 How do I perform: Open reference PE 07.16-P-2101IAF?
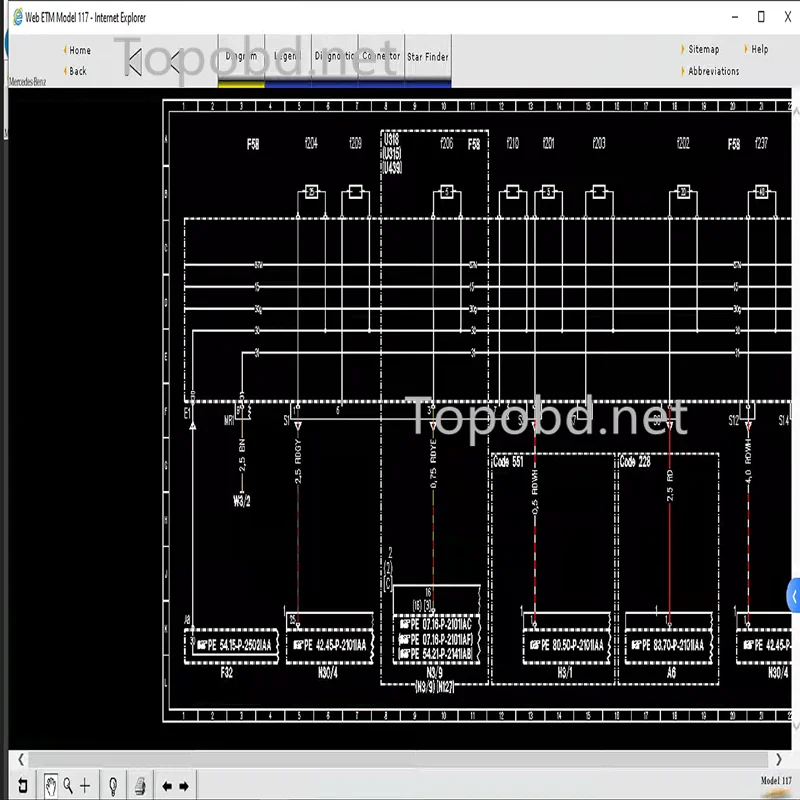click(436, 639)
